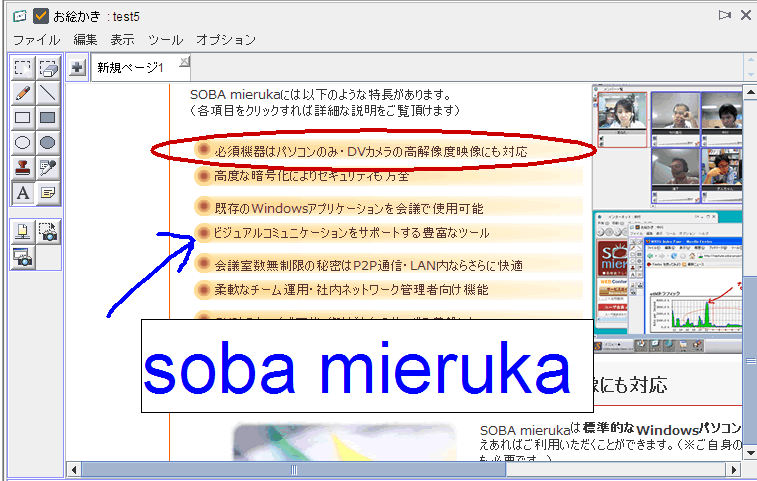
Task: Select the area eraser tool
Action: 48,68
